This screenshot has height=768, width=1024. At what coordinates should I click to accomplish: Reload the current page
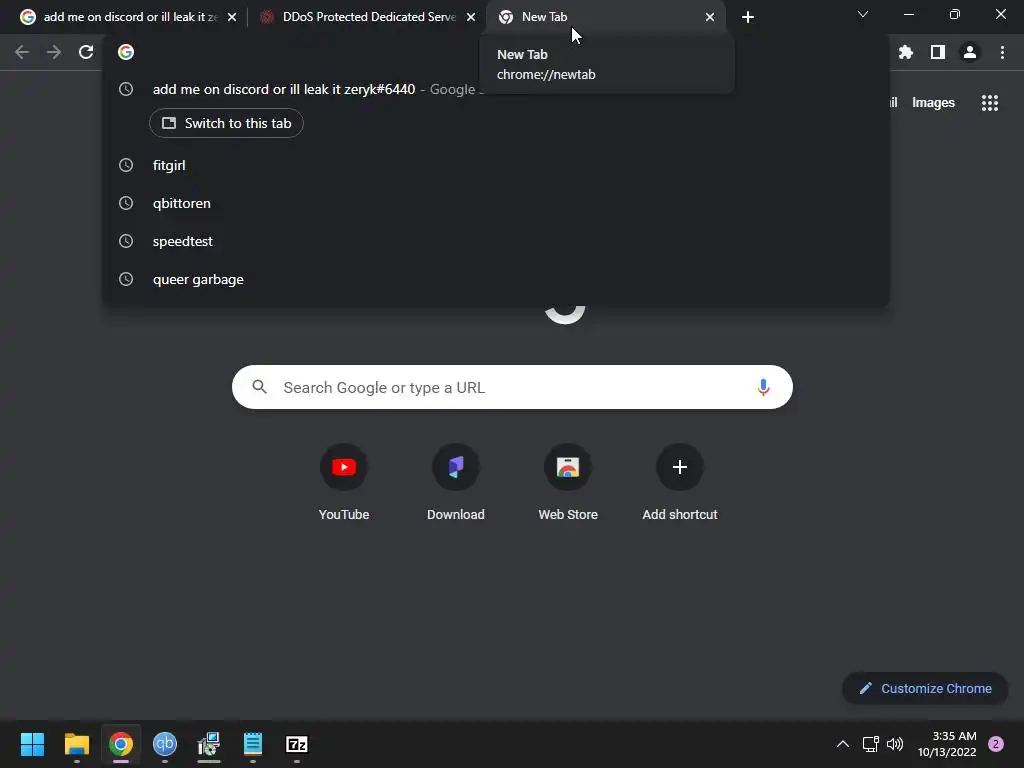(86, 52)
